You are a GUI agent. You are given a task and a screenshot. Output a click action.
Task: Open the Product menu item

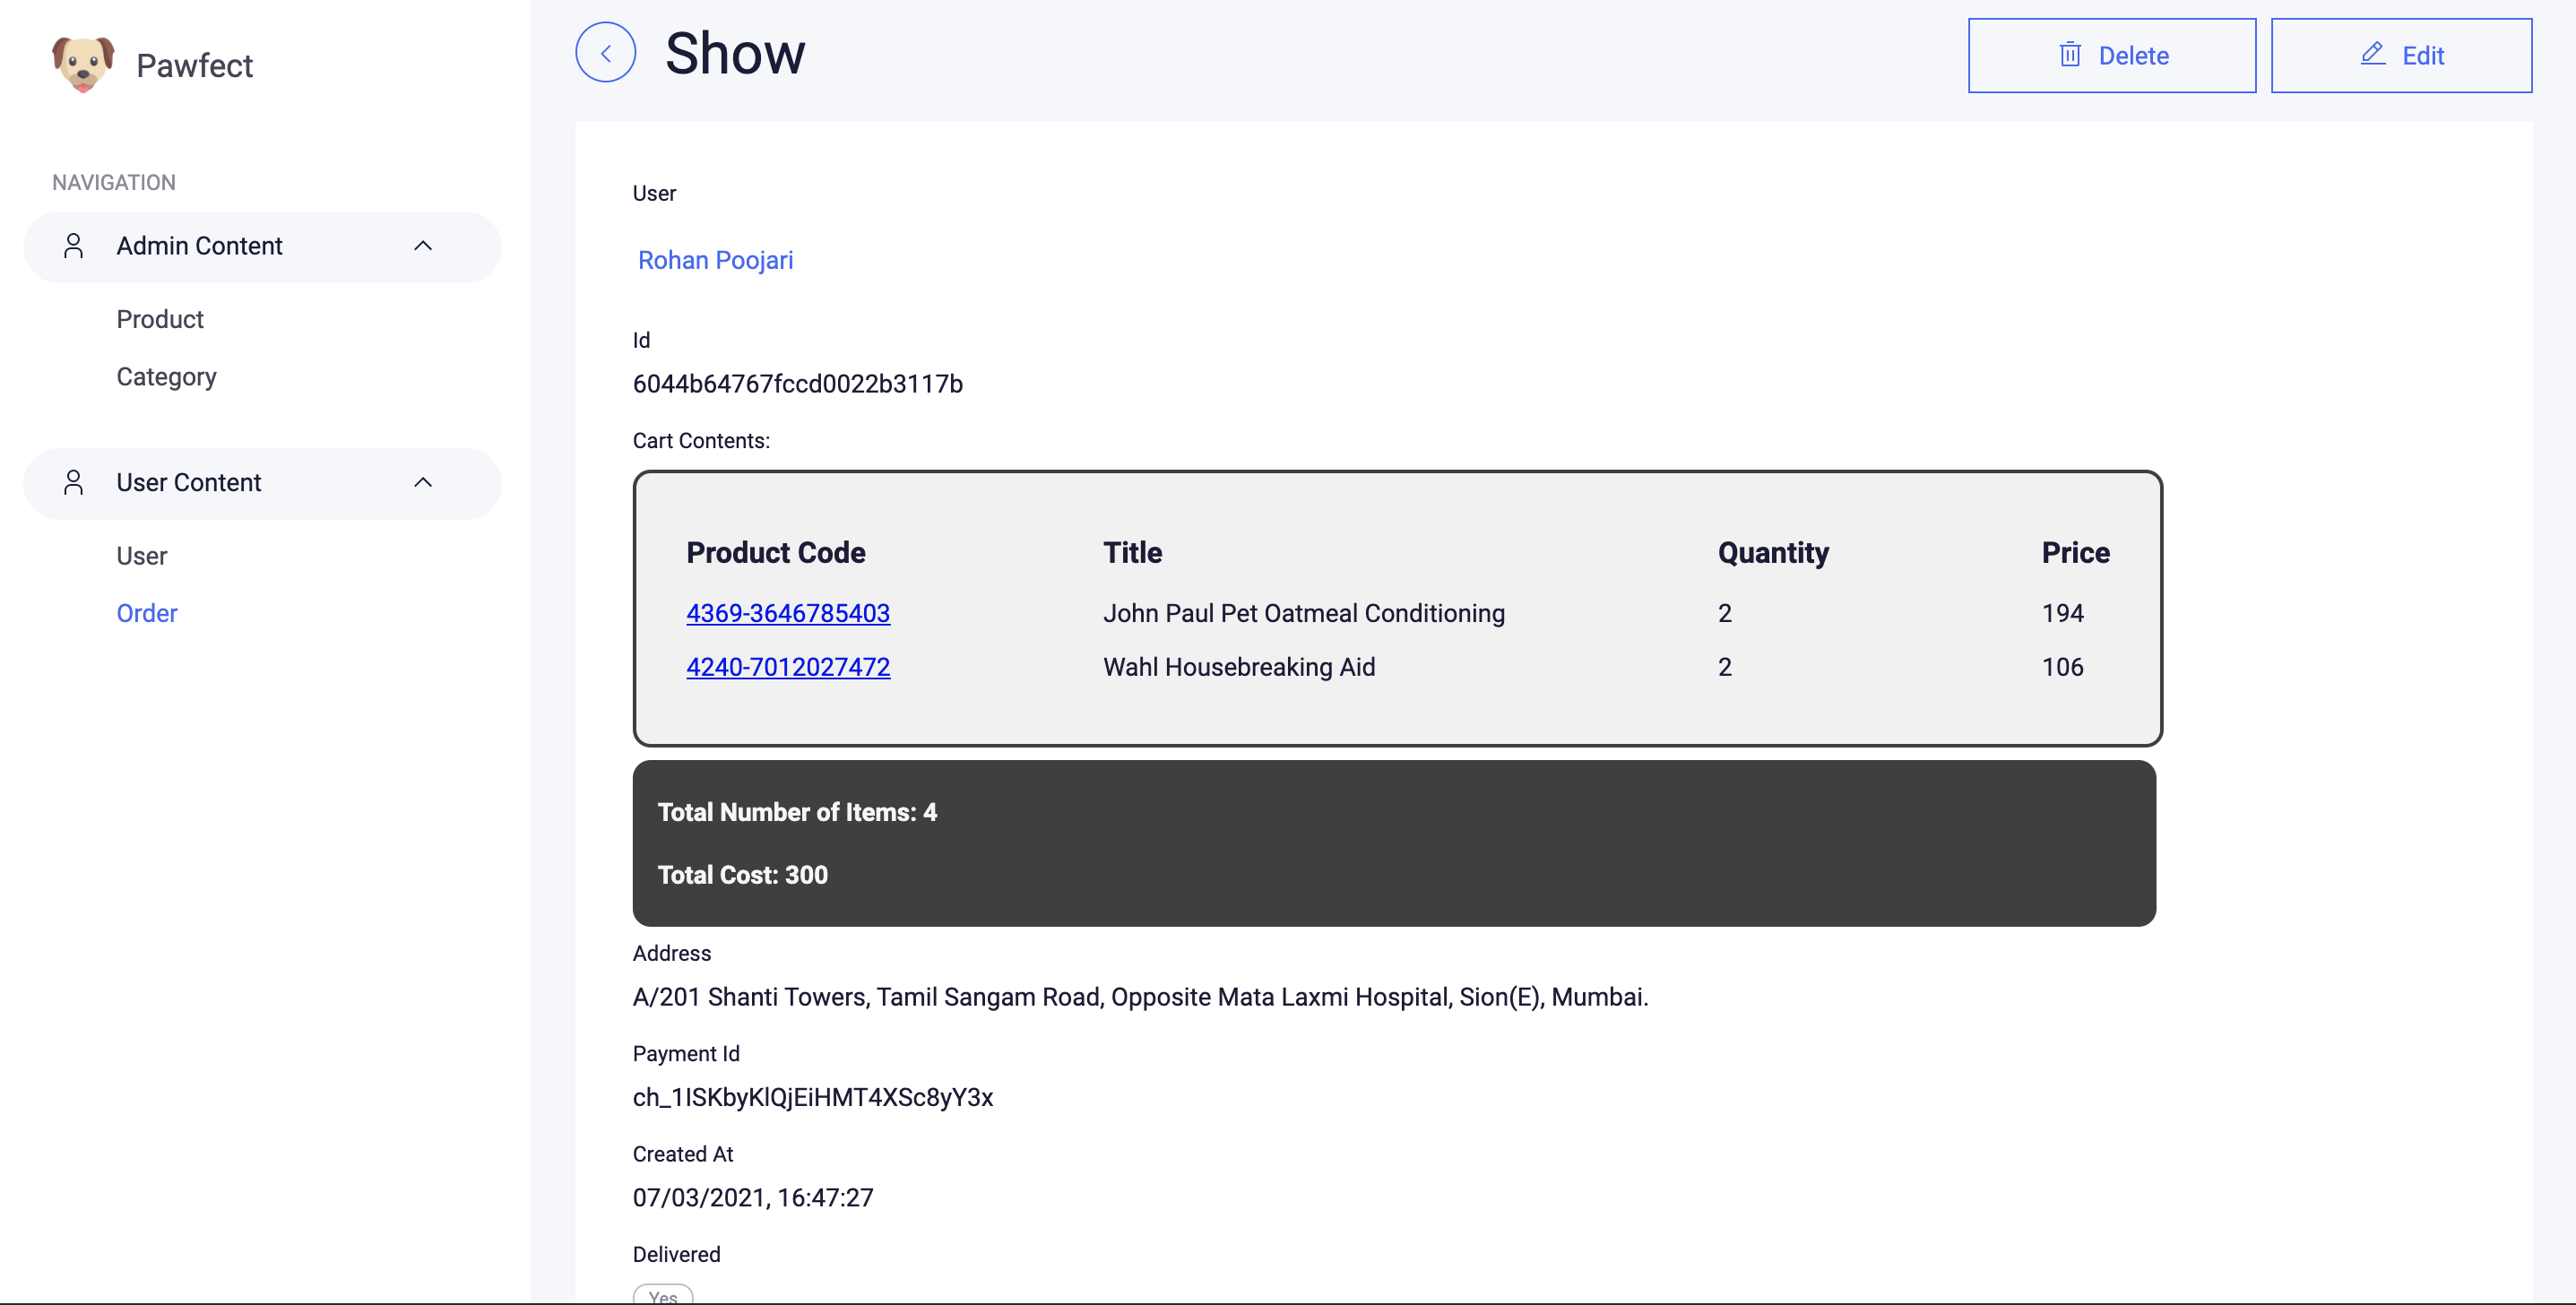160,319
